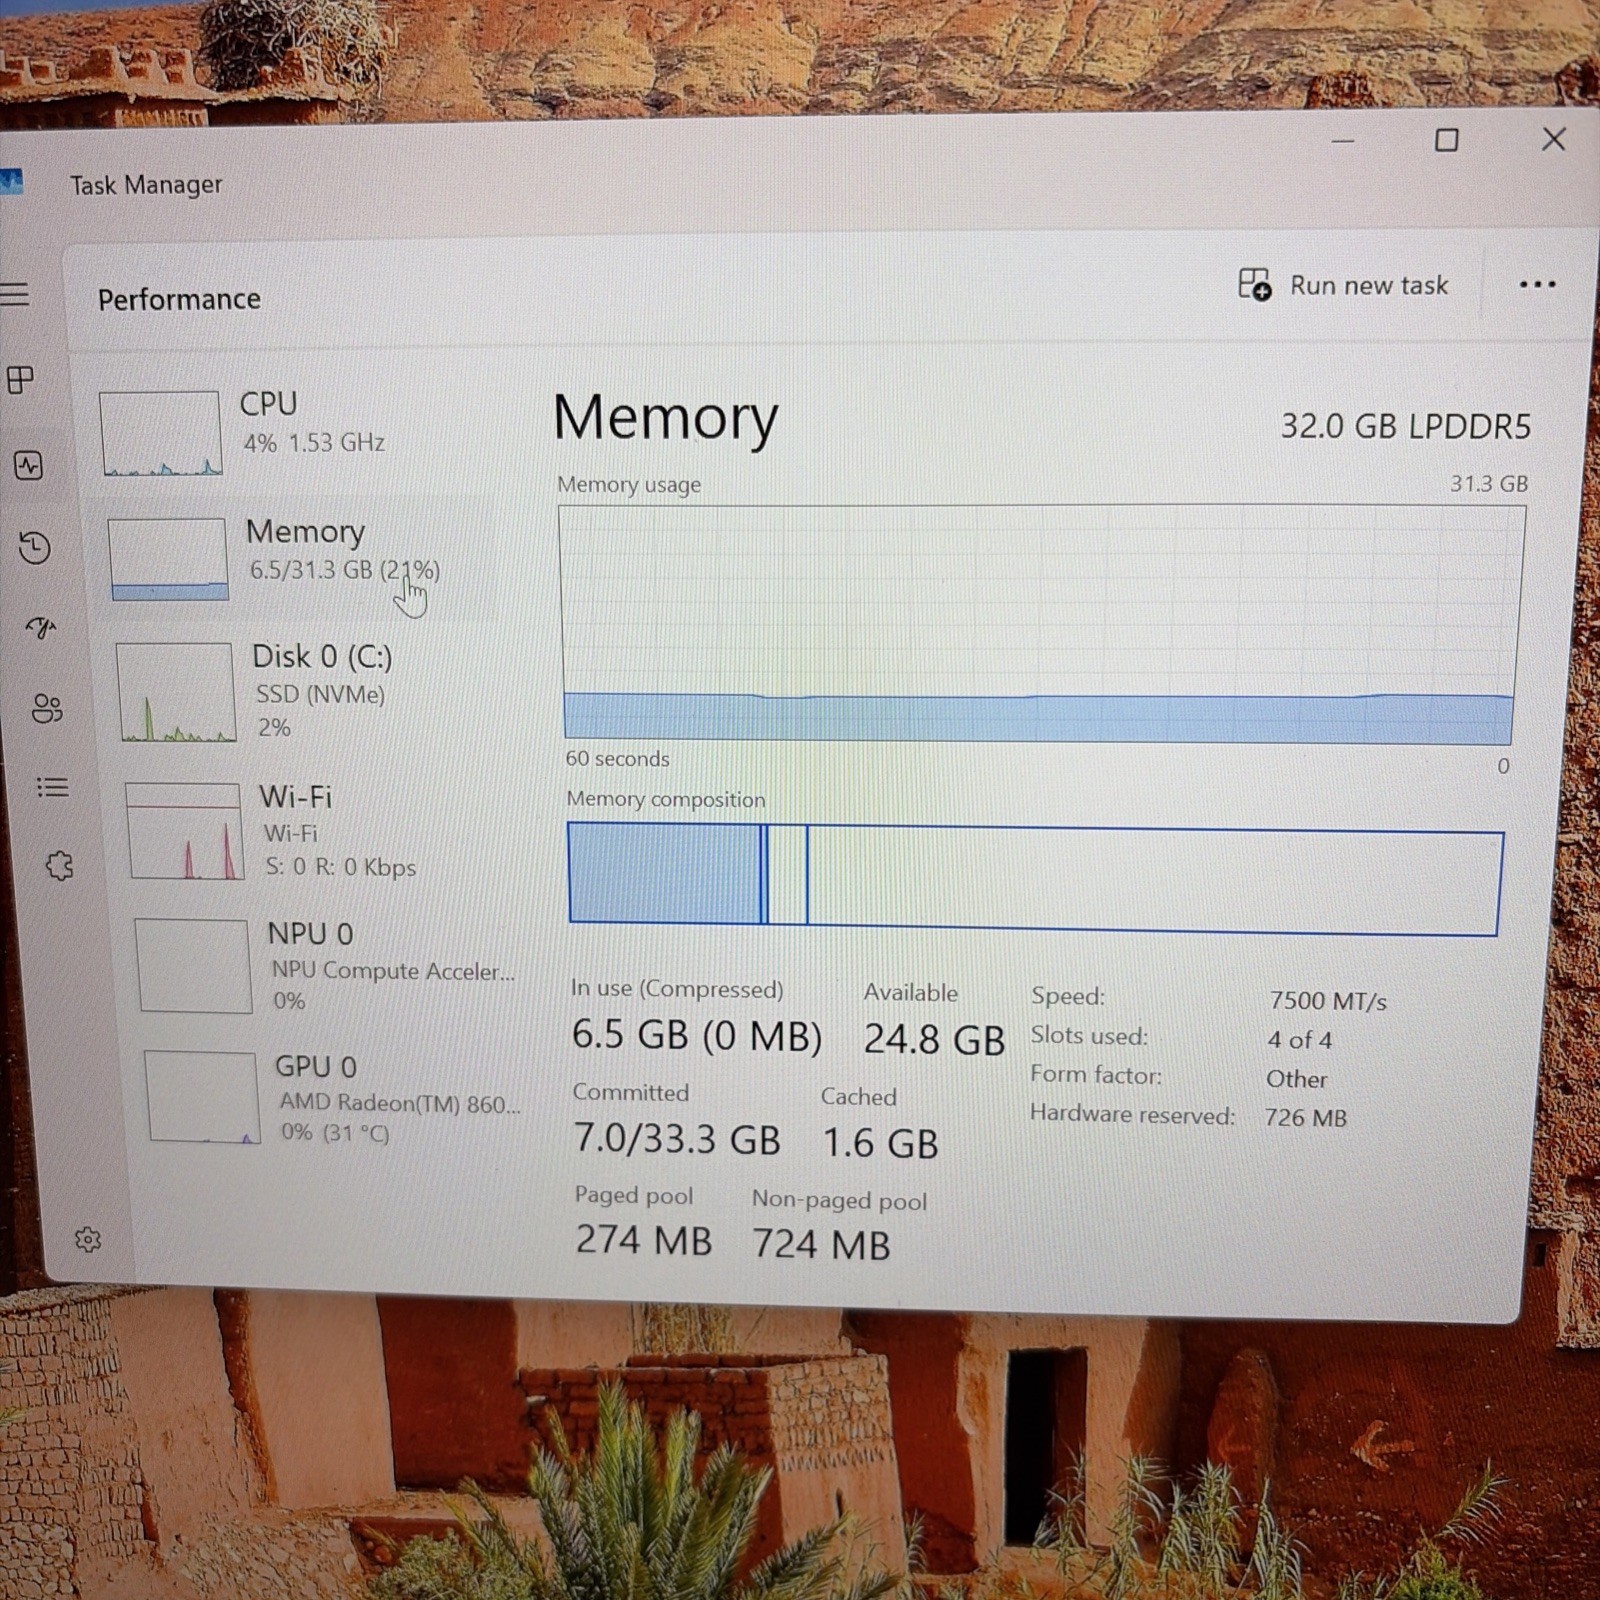Select the NPU 0 performance item

click(x=325, y=966)
